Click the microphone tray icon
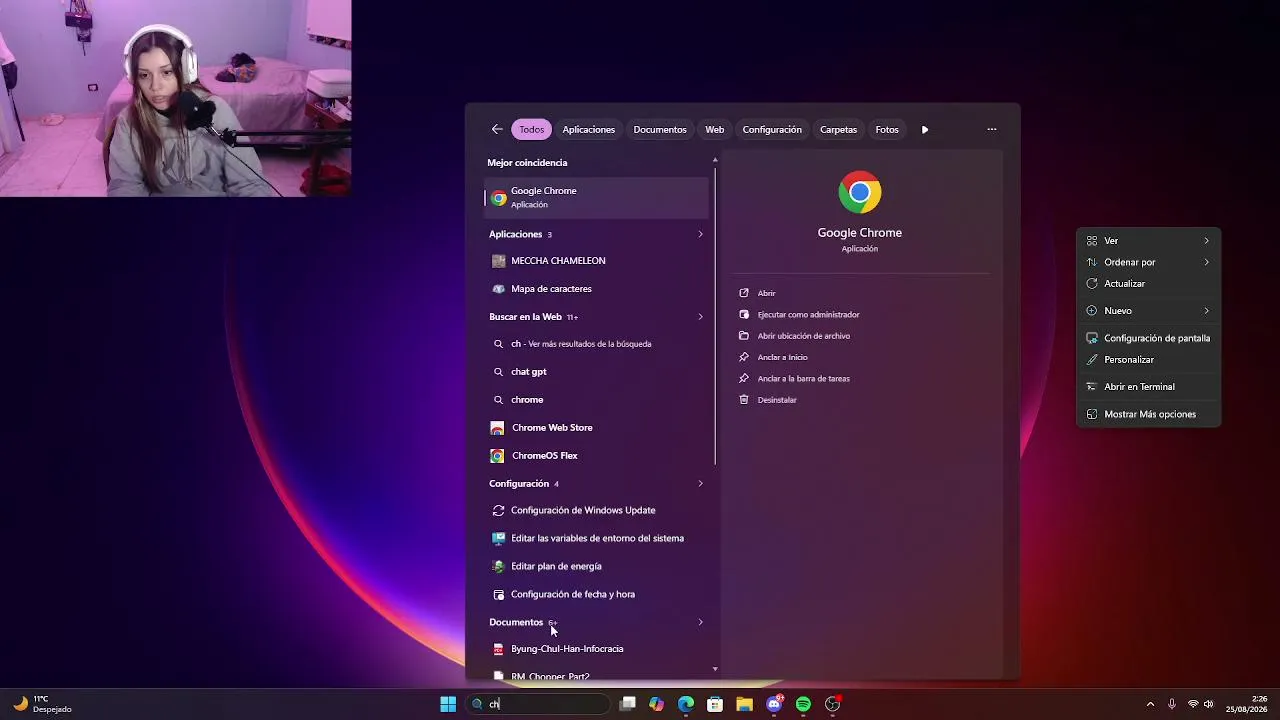The image size is (1280, 720). click(x=1172, y=704)
